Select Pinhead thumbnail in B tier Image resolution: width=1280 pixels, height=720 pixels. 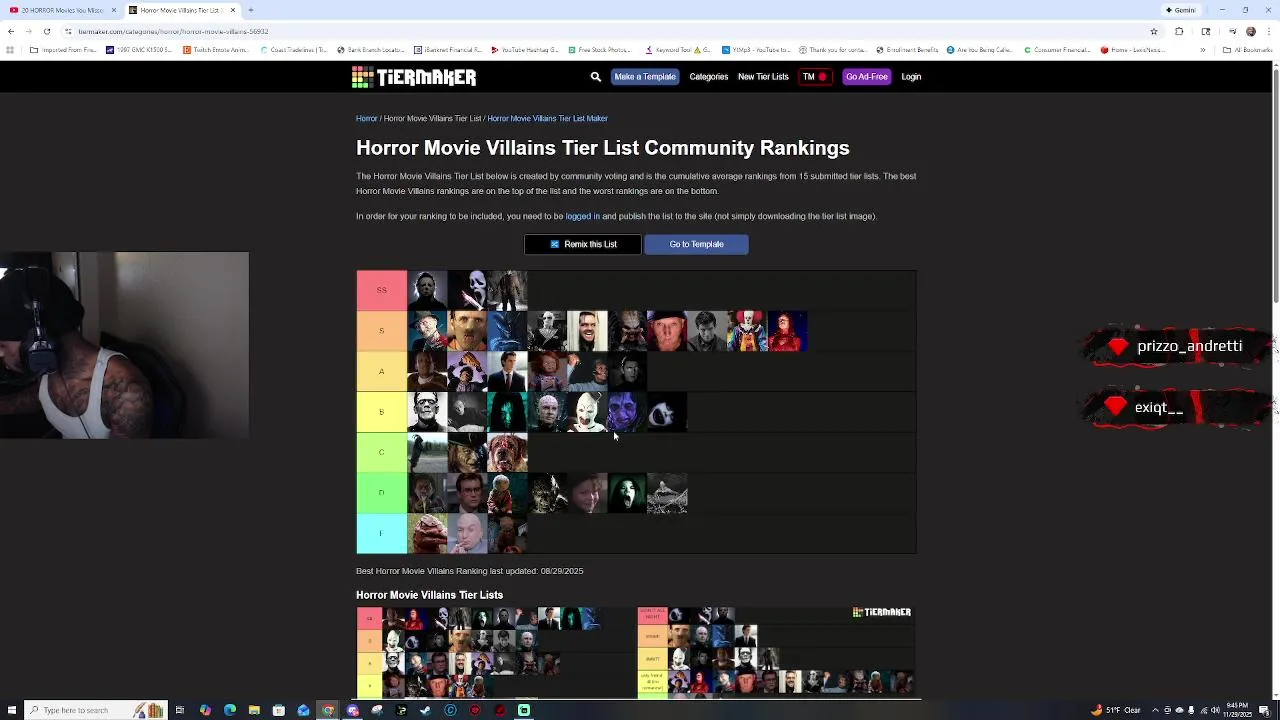[x=547, y=412]
